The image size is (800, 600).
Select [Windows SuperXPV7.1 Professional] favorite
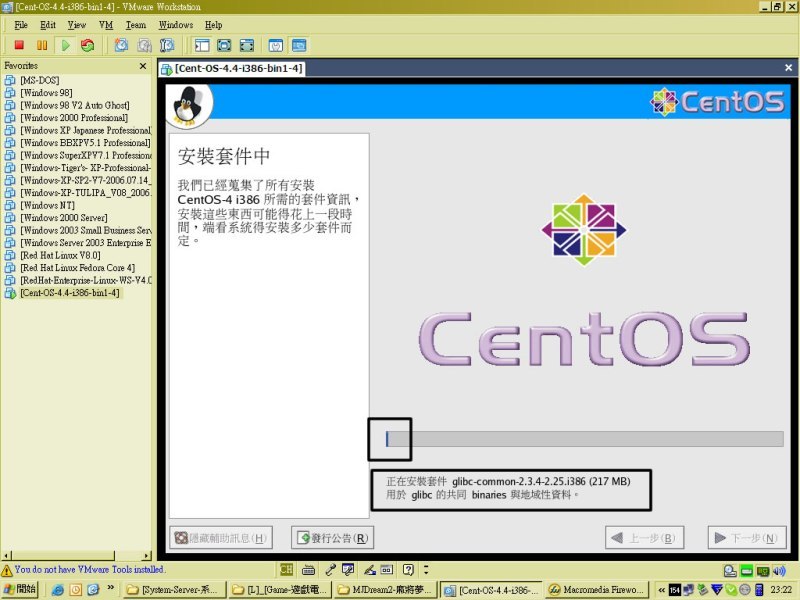point(86,155)
